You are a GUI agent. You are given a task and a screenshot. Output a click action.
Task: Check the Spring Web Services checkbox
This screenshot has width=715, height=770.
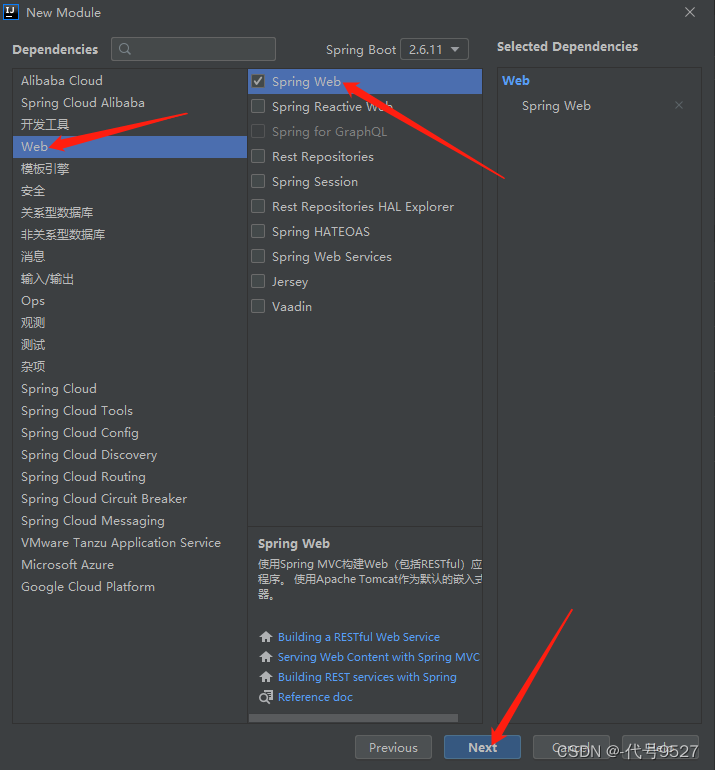[x=258, y=256]
